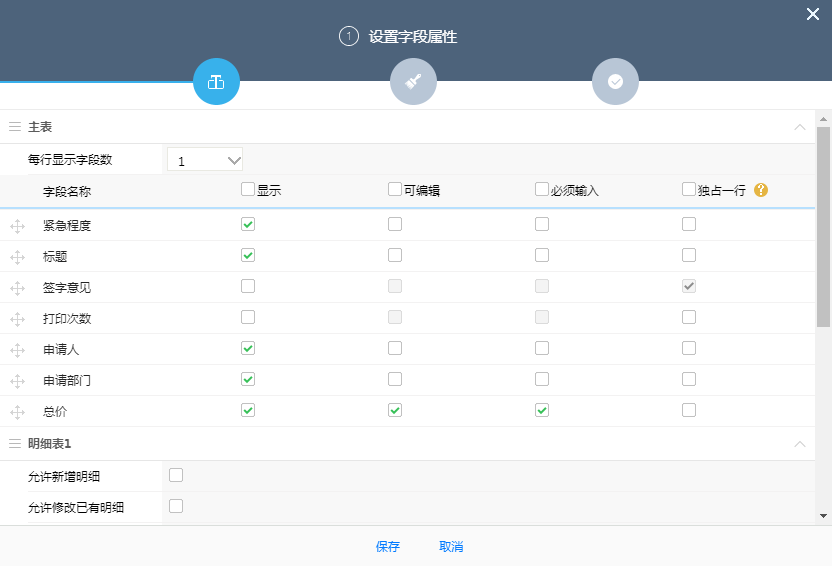
Task: Disable 必须输入 for the 总价 field
Action: point(542,410)
